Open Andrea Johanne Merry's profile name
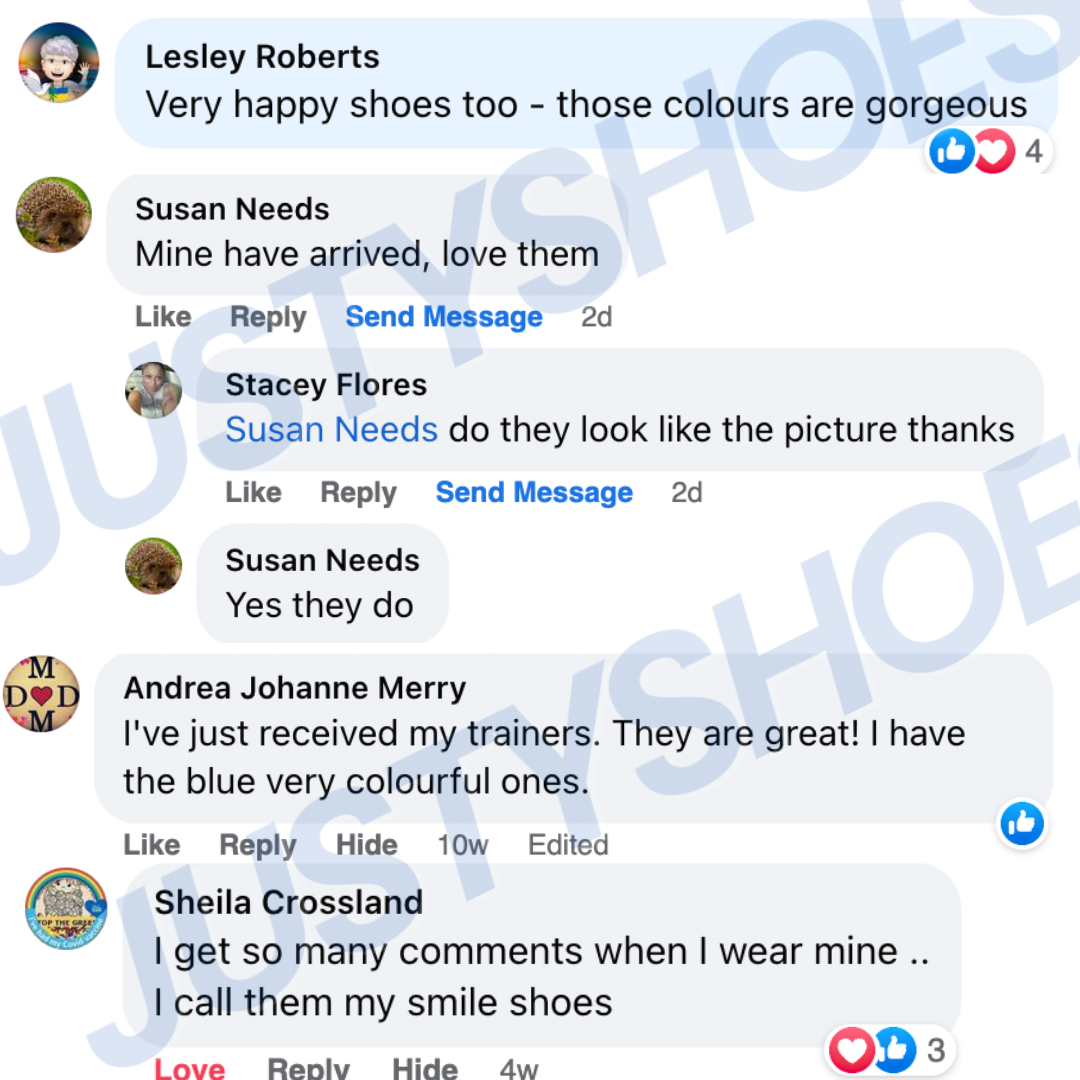This screenshot has height=1080, width=1080. pyautogui.click(x=295, y=687)
